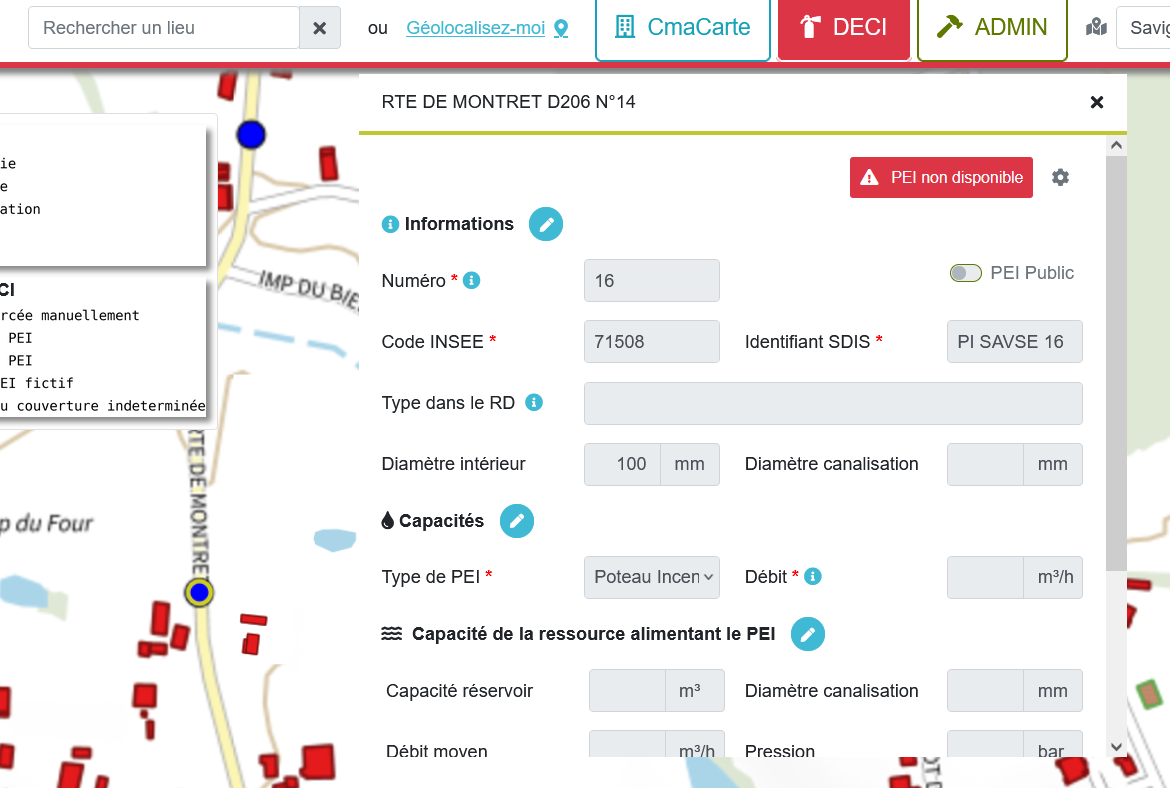Close the RTE DE MONTRET D206 panel
This screenshot has width=1170, height=788.
click(x=1097, y=102)
